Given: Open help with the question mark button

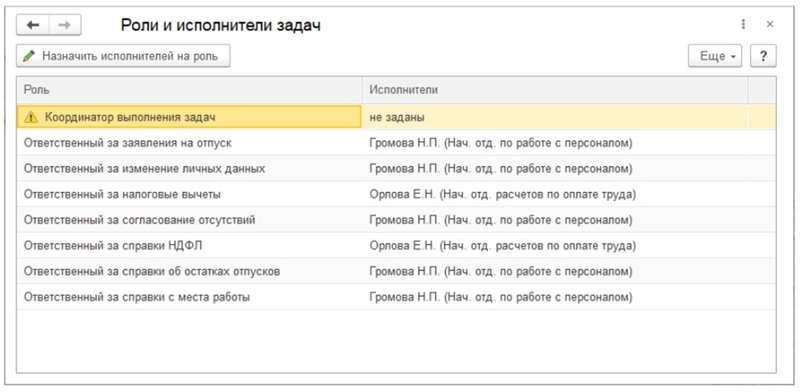Looking at the screenshot, I should pyautogui.click(x=763, y=56).
